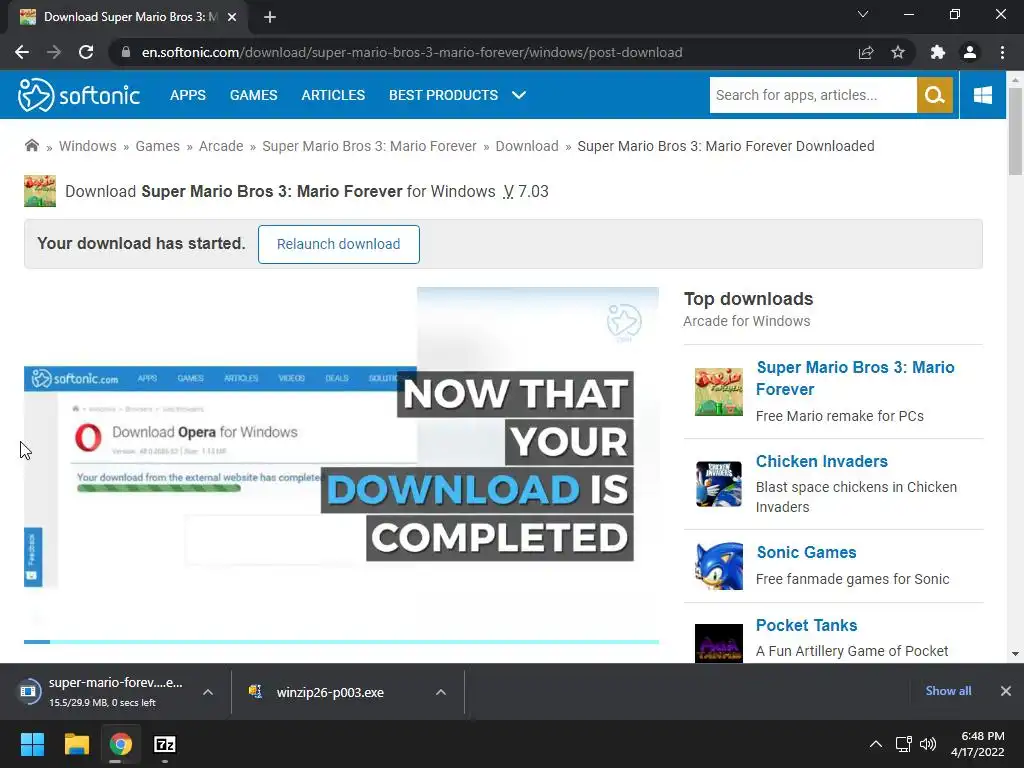Click Chicken Invaders thumbnail
Viewport: 1024px width, 768px height.
(719, 485)
